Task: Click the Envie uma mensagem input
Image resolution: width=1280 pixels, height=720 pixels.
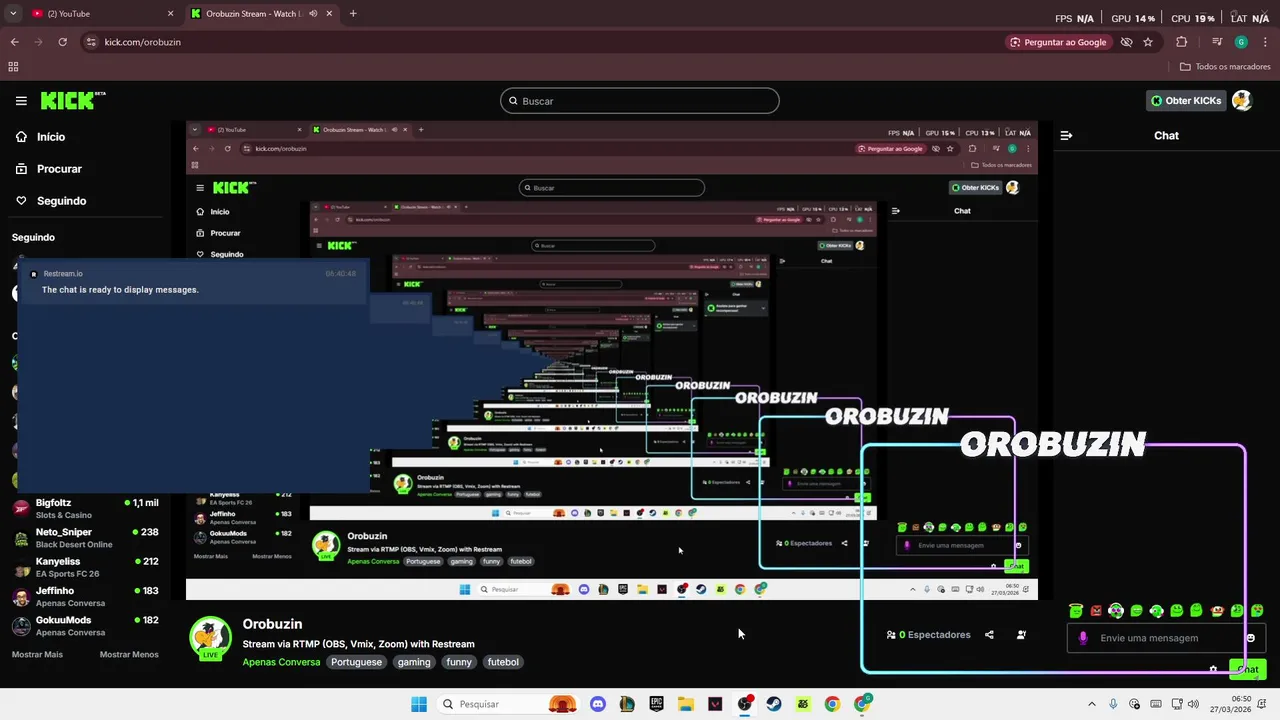Action: click(x=1165, y=638)
